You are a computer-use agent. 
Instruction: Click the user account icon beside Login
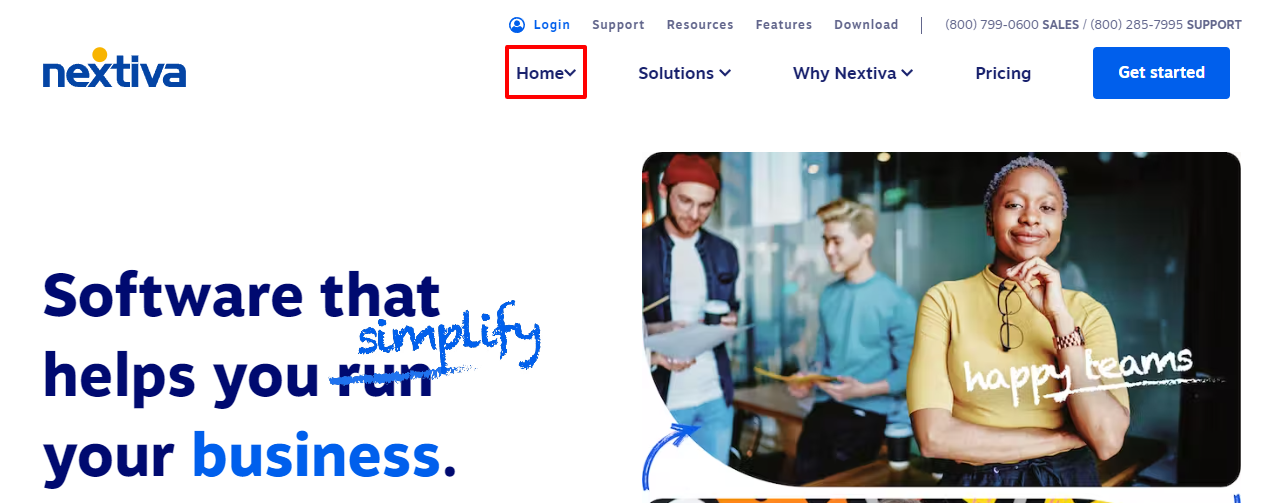(516, 25)
